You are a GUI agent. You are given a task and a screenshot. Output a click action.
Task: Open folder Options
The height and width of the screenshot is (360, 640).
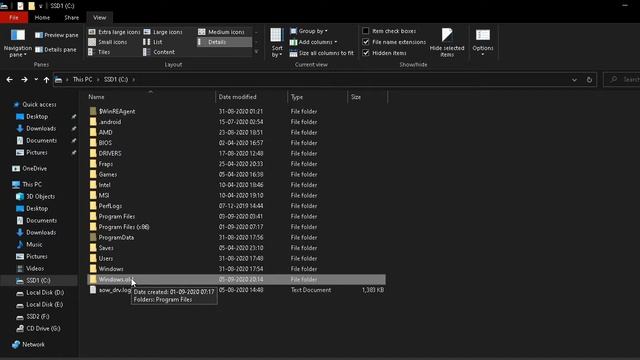coord(483,43)
